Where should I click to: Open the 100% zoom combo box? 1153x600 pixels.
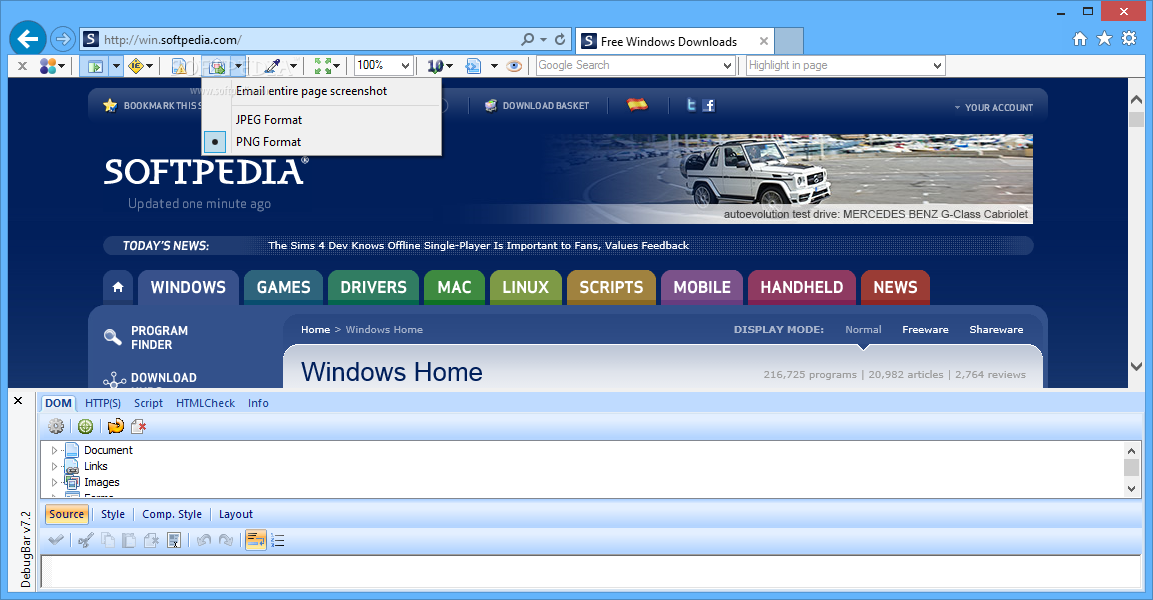click(x=383, y=65)
